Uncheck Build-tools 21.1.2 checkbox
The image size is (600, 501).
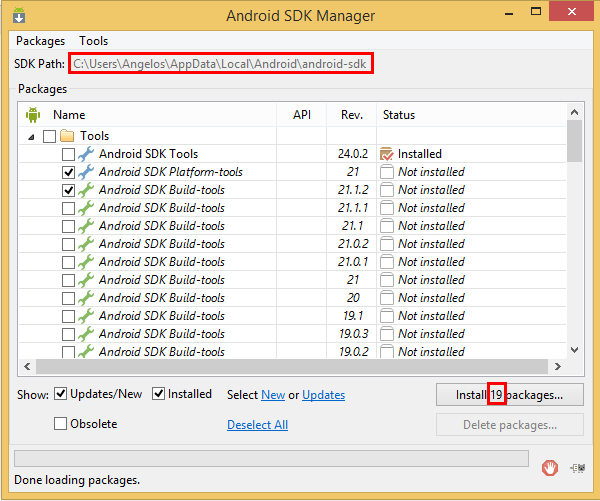click(x=68, y=190)
